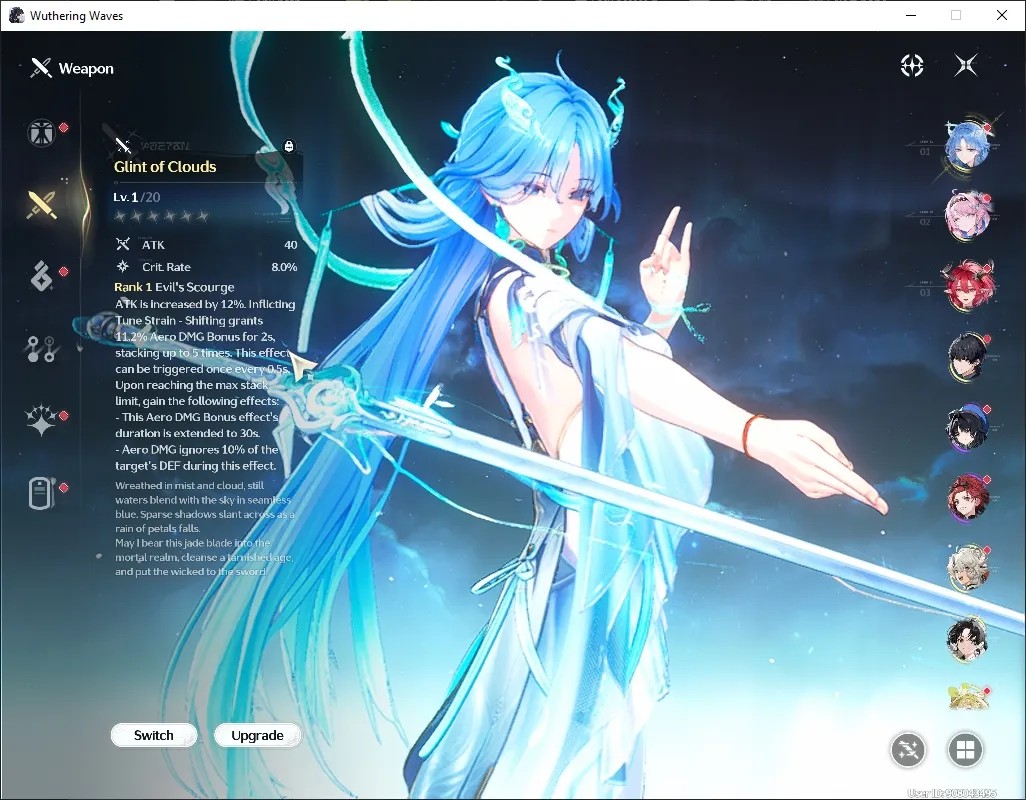Select the red-haired horned character in slot 03
The height and width of the screenshot is (800, 1026).
(x=967, y=285)
